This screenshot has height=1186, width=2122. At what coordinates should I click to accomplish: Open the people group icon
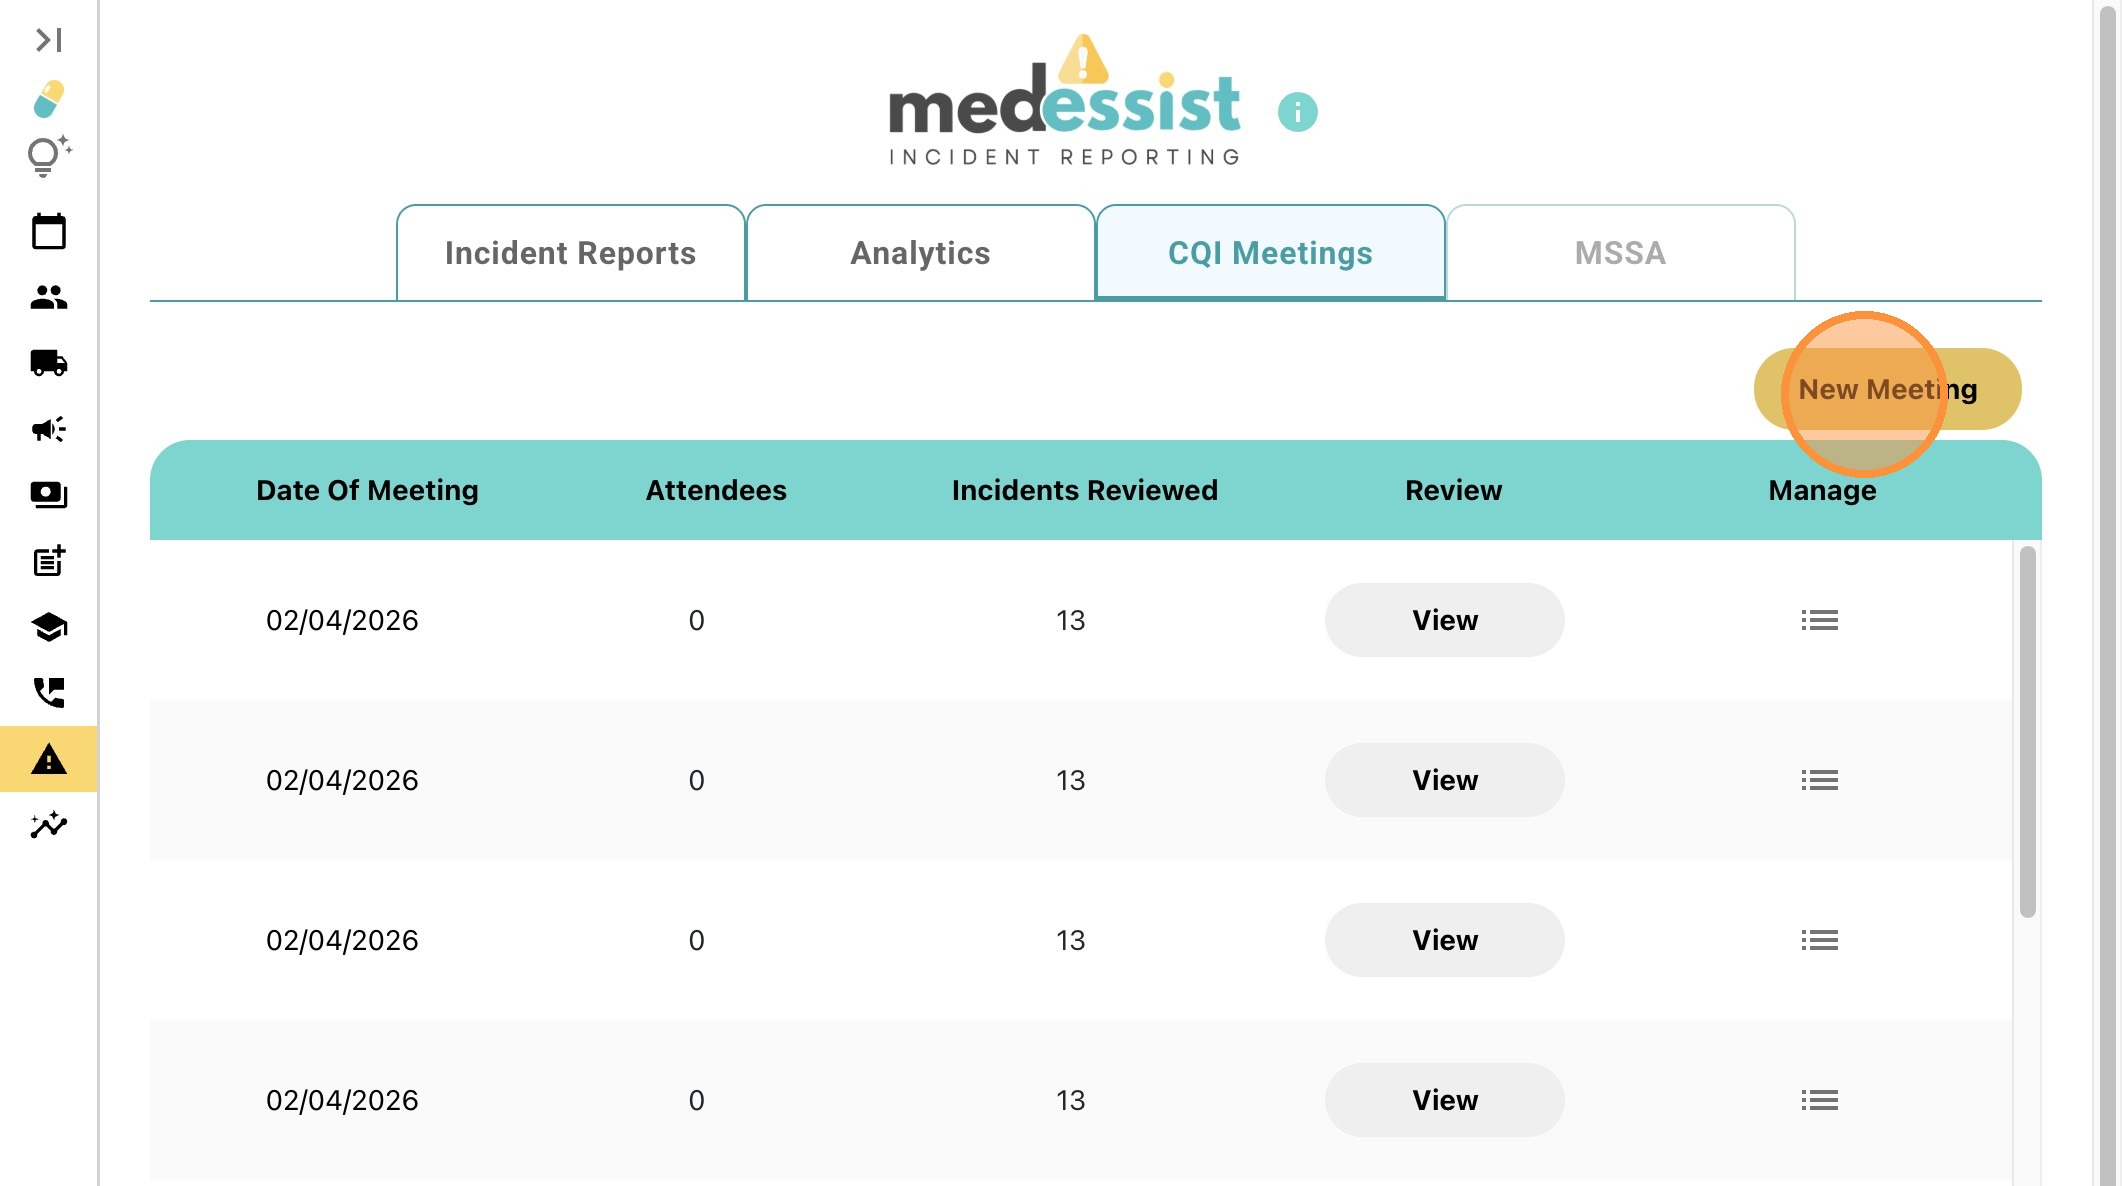[x=48, y=297]
